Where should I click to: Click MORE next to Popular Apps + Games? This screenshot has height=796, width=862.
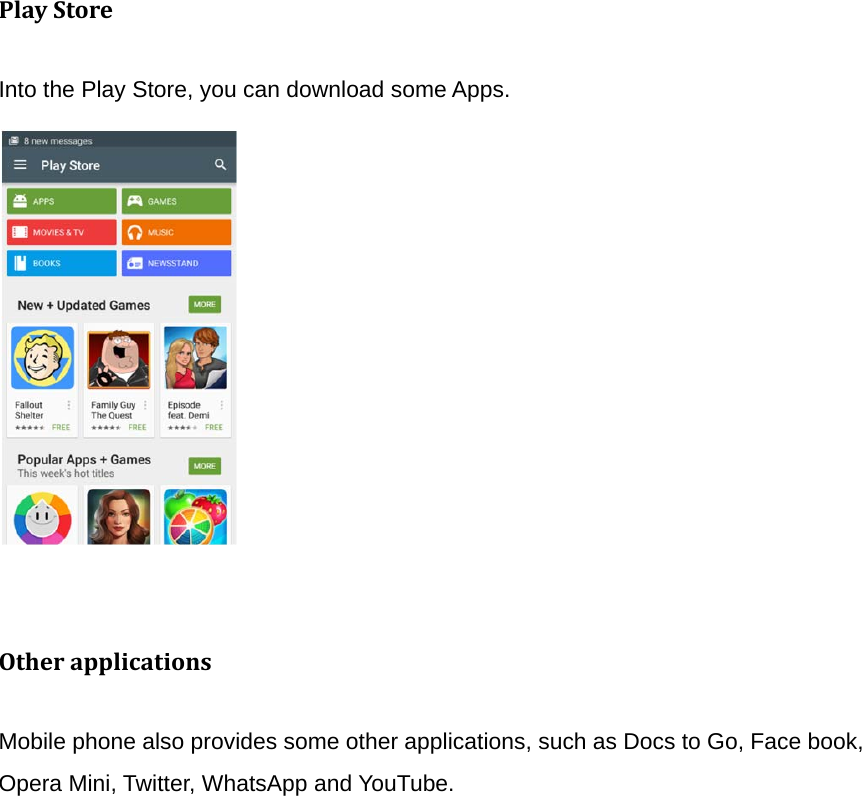pyautogui.click(x=204, y=465)
